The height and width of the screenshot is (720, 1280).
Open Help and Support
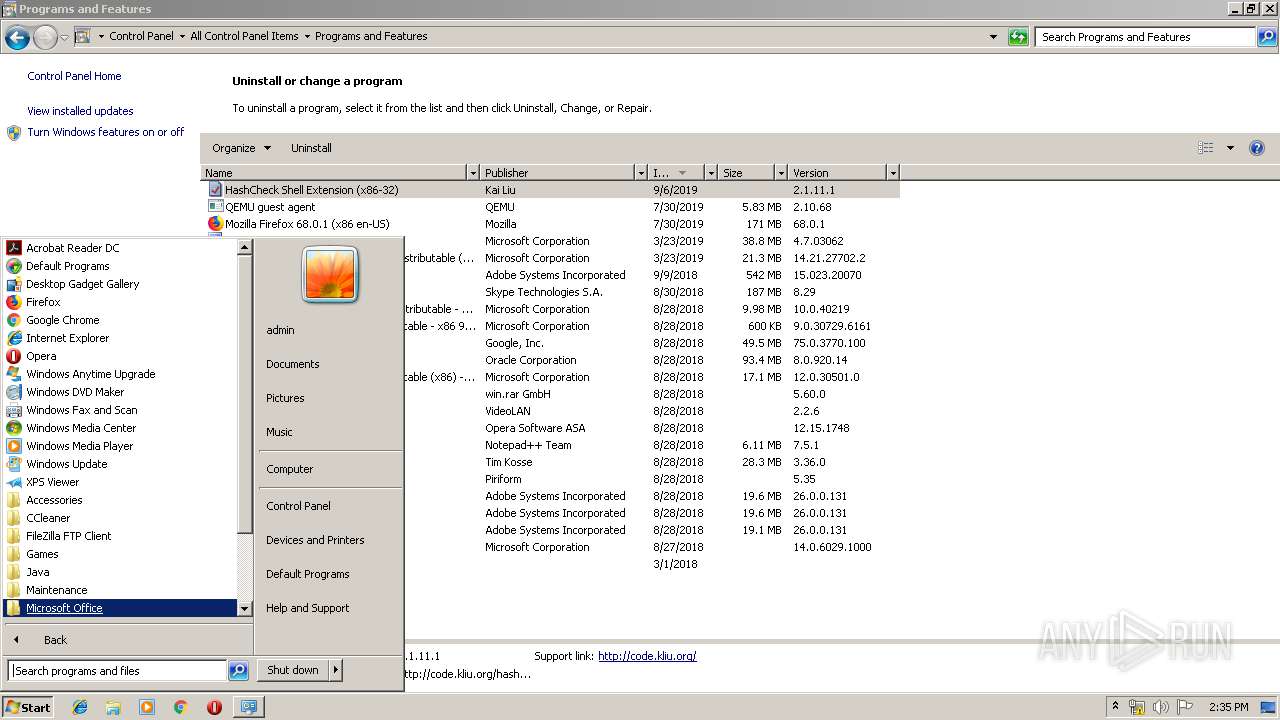[x=308, y=608]
